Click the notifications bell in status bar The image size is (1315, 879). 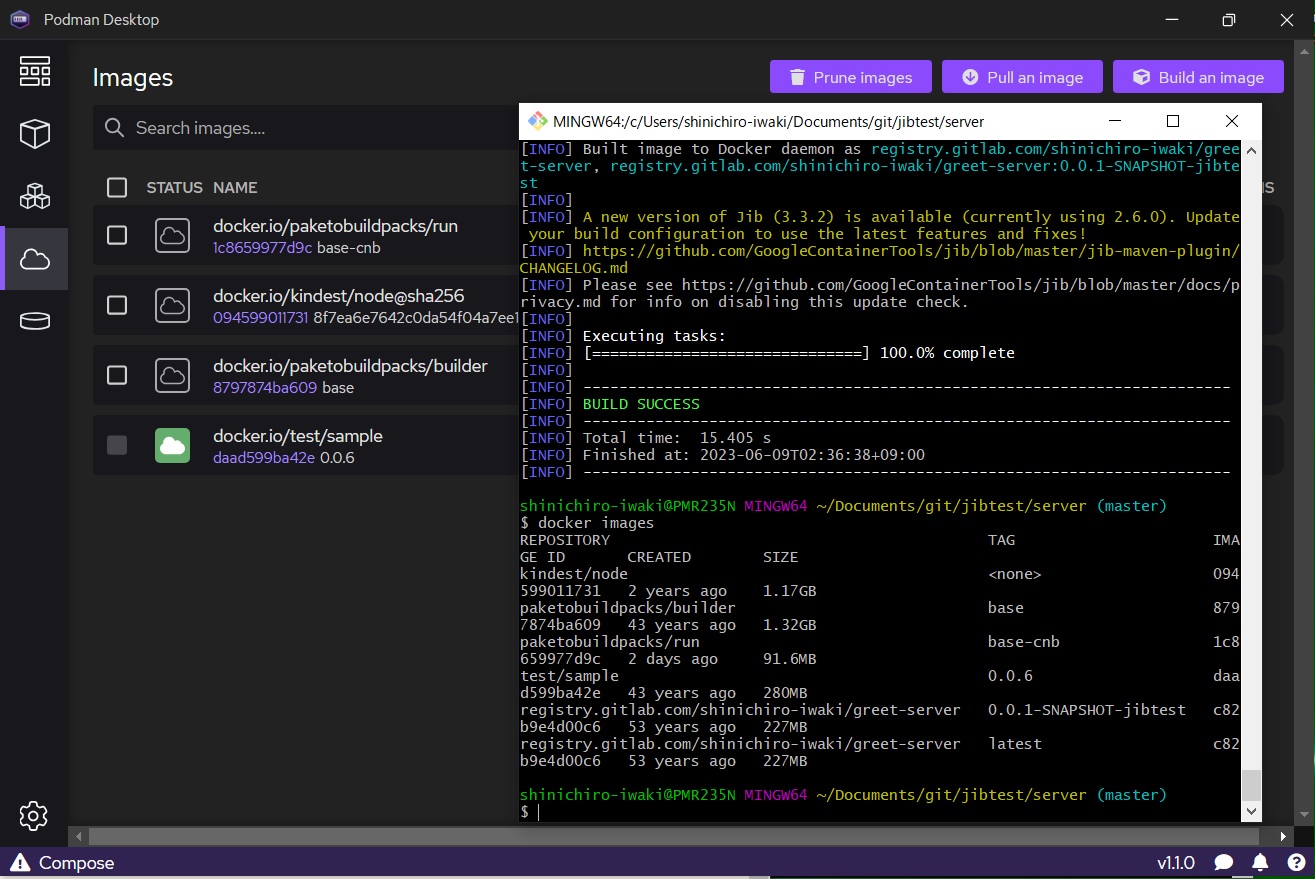point(1261,862)
